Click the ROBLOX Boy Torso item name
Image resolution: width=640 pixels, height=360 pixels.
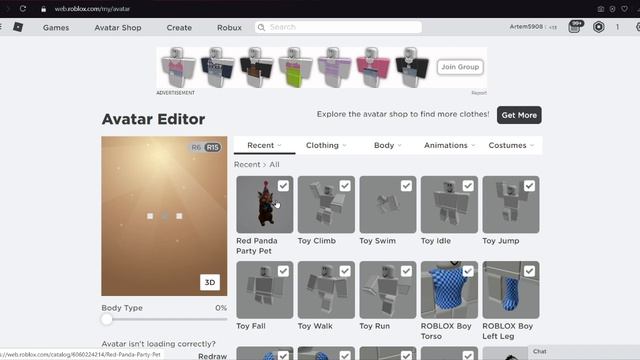446,331
